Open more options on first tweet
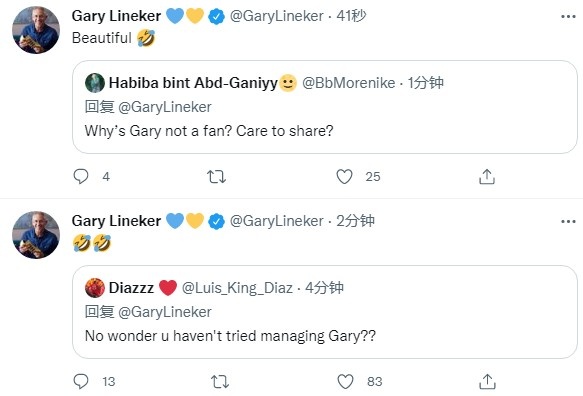Screen dimensions: 583x396 pos(568,16)
